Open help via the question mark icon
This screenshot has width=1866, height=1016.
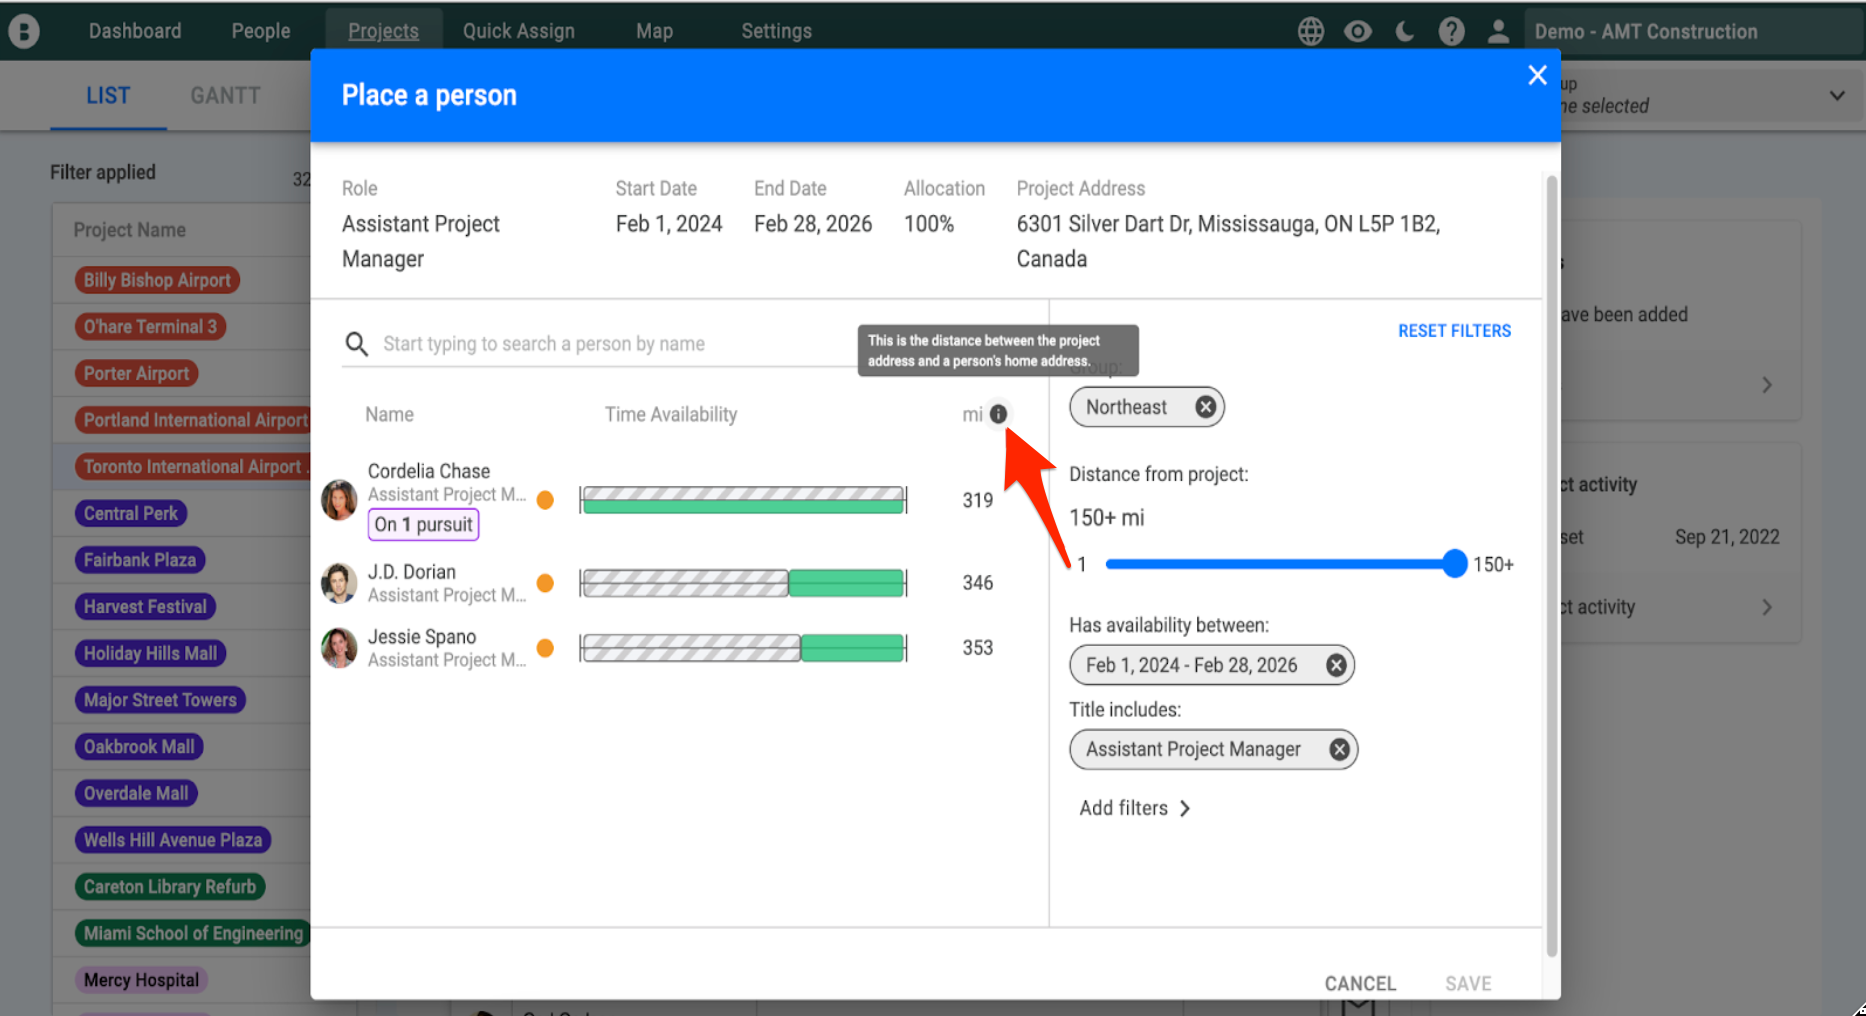click(1451, 31)
